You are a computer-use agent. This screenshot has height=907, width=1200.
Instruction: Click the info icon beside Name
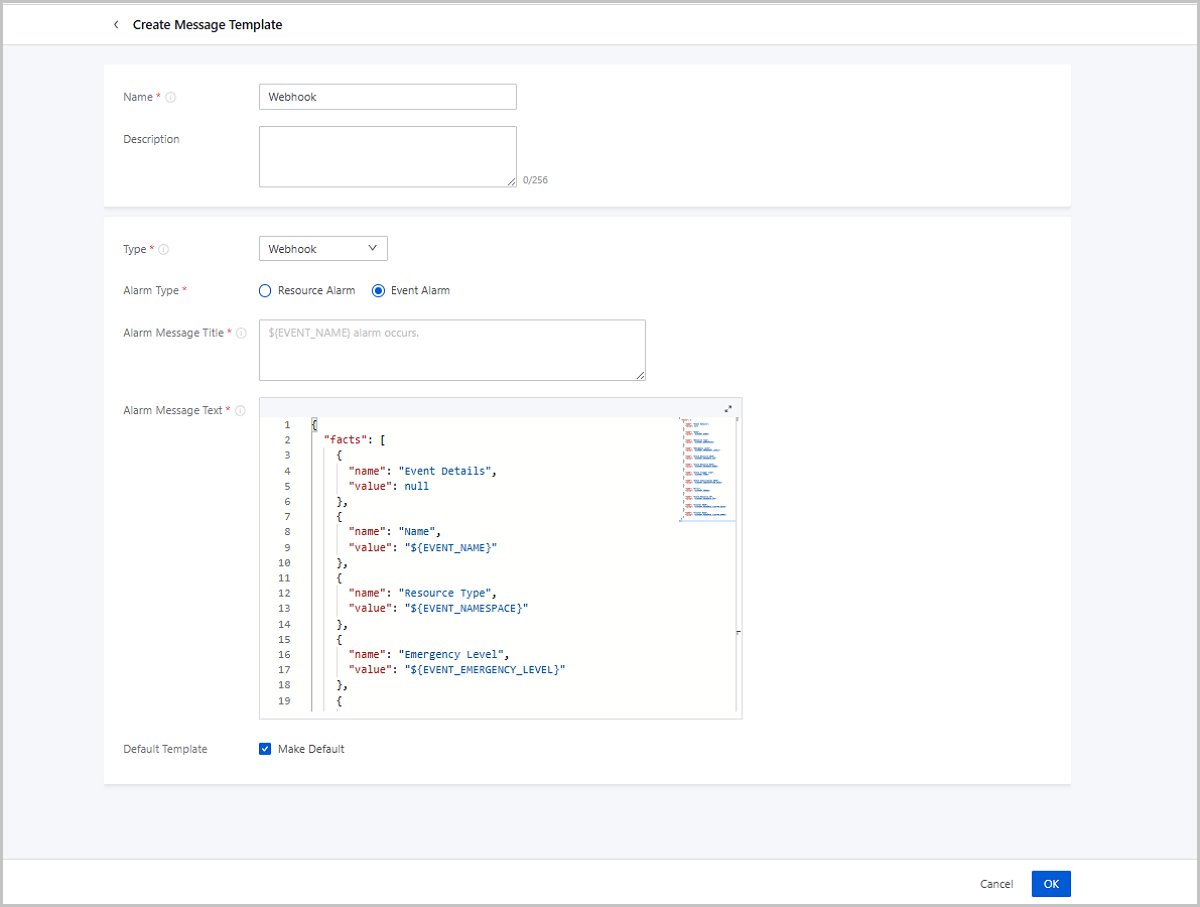(x=170, y=97)
